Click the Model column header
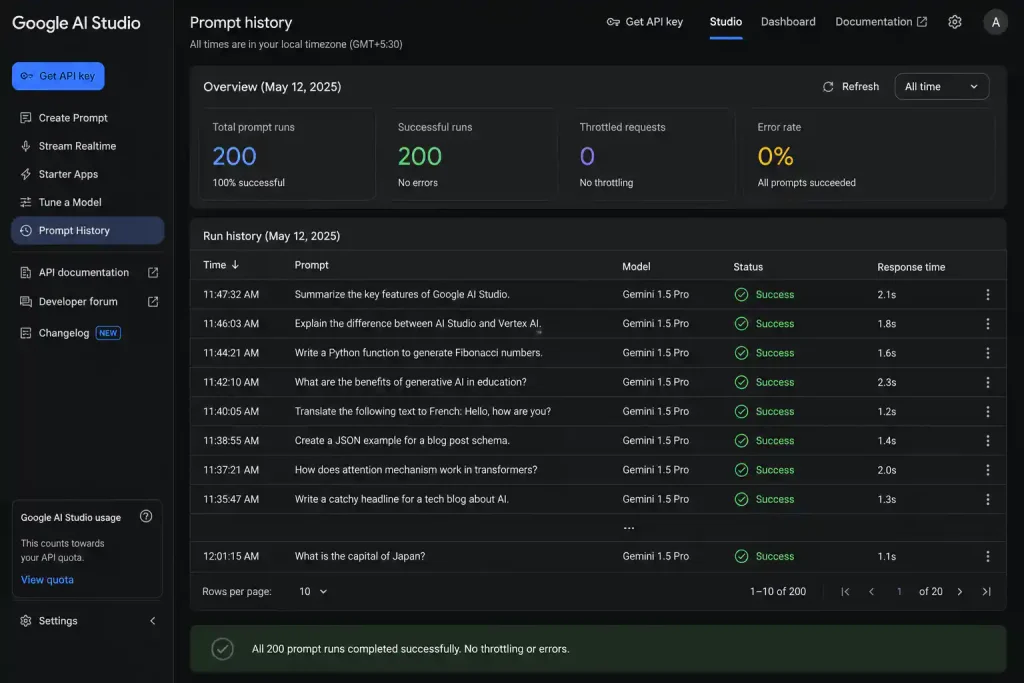Viewport: 1024px width, 683px height. click(636, 266)
